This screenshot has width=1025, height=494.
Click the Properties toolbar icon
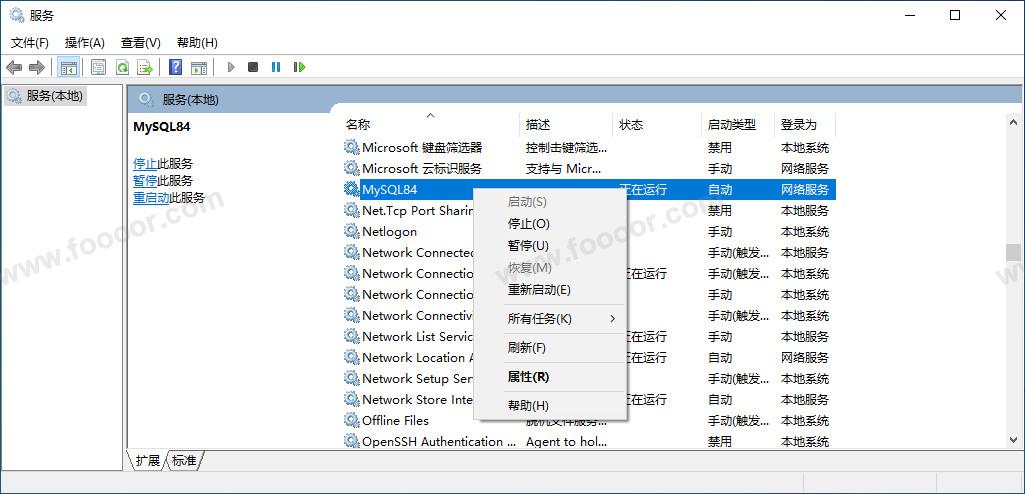pyautogui.click(x=98, y=67)
